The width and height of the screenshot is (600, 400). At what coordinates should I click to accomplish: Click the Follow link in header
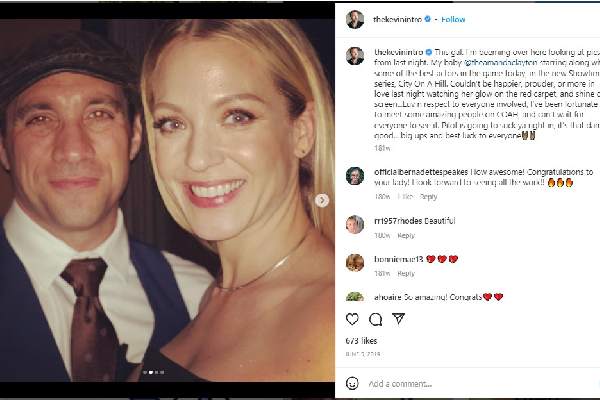pos(454,19)
